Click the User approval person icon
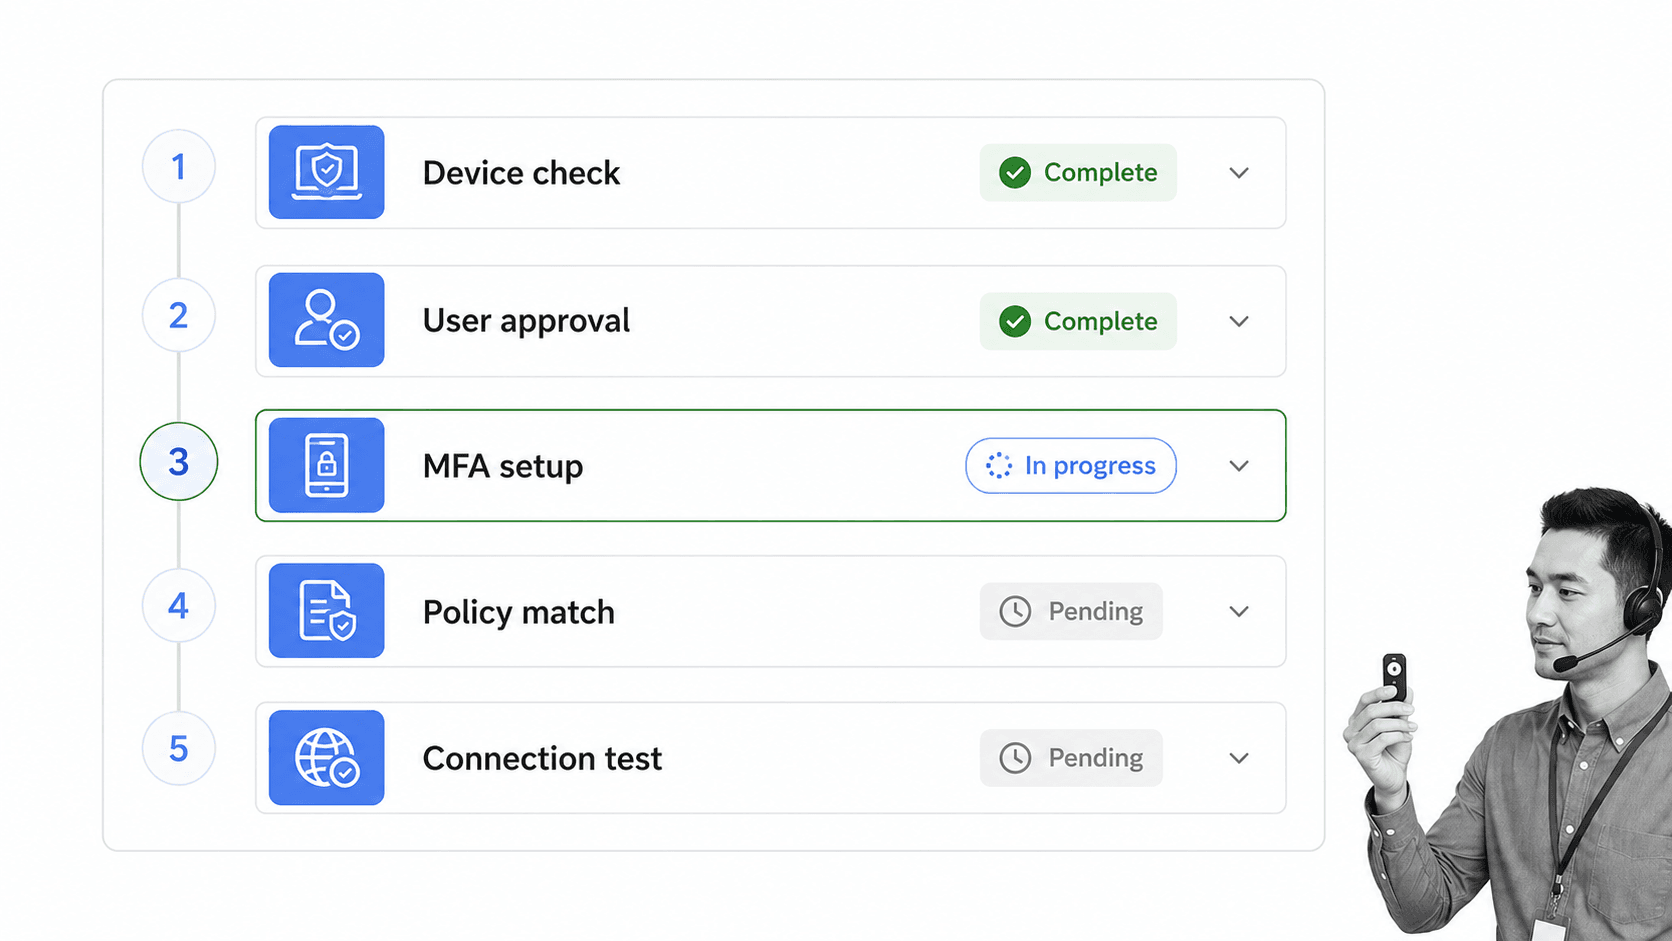 [x=326, y=320]
